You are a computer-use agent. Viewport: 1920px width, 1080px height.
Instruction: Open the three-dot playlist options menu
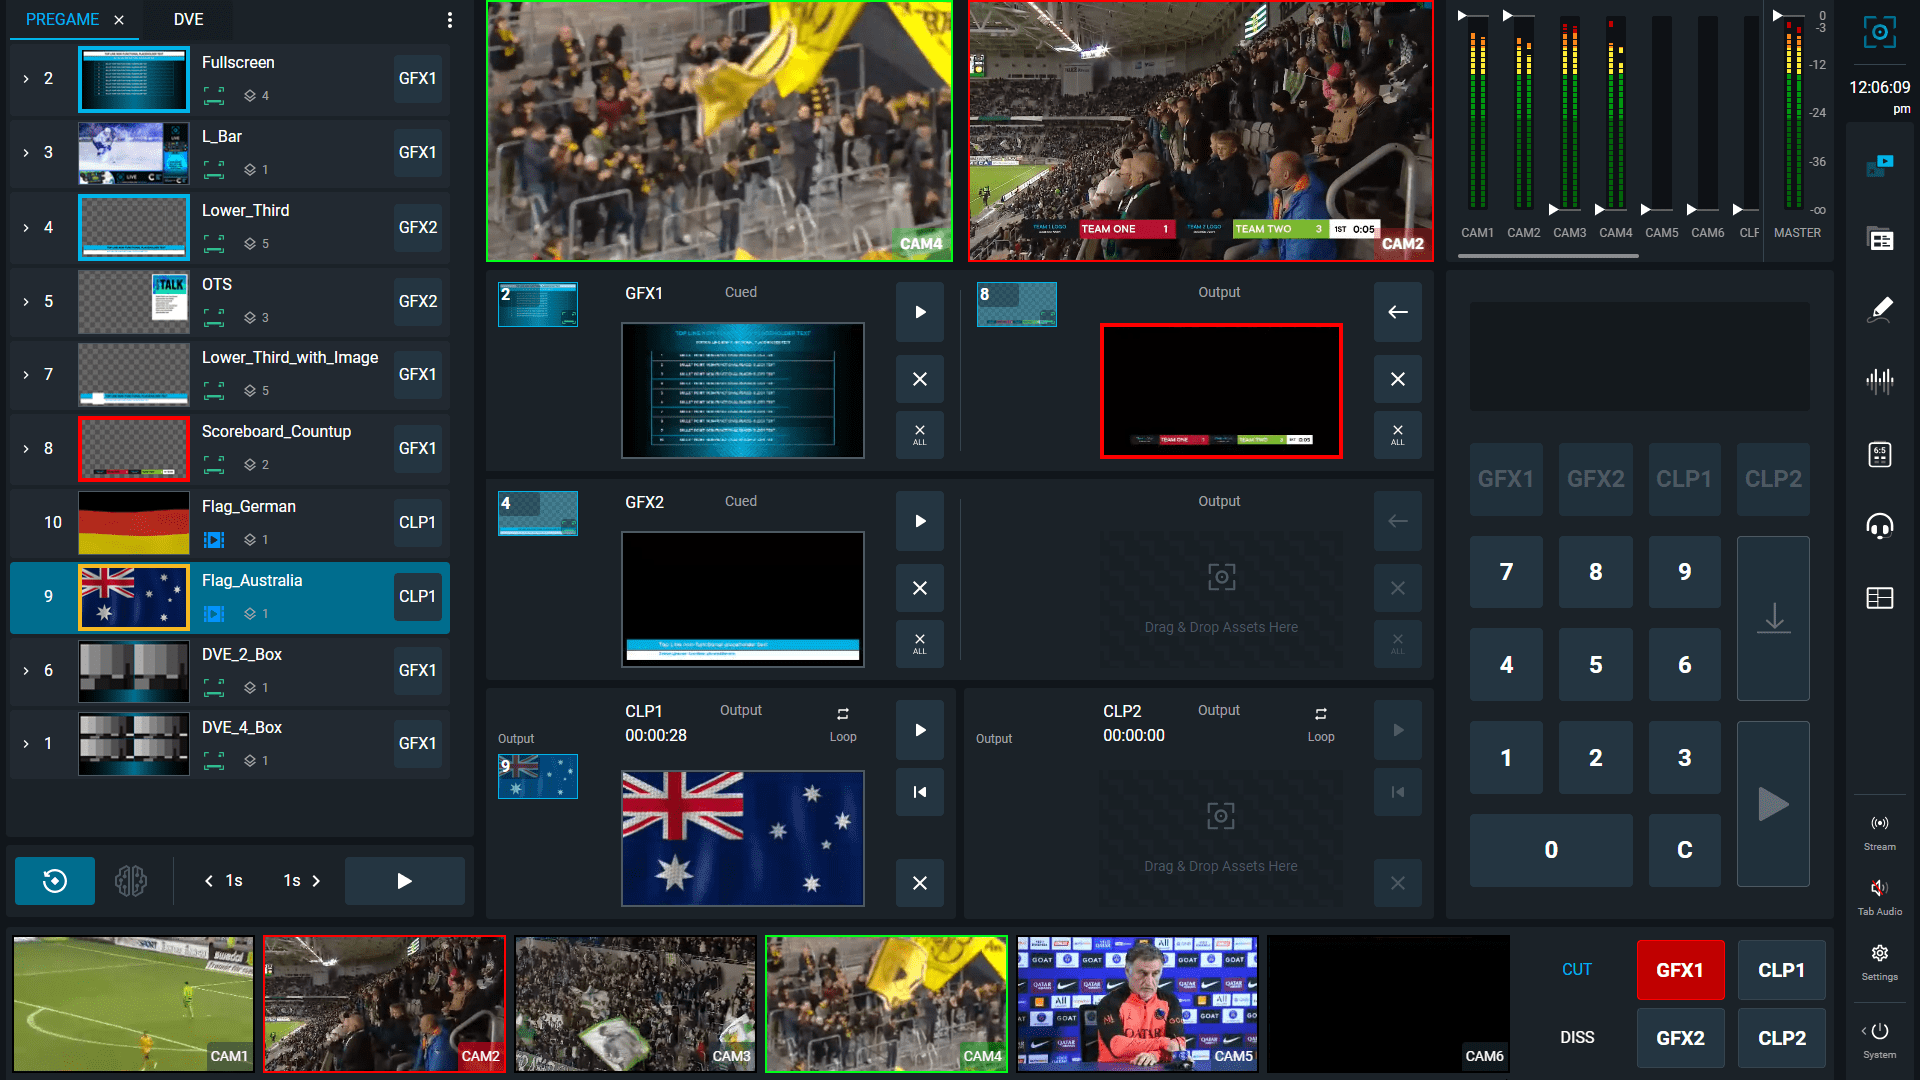pos(450,20)
